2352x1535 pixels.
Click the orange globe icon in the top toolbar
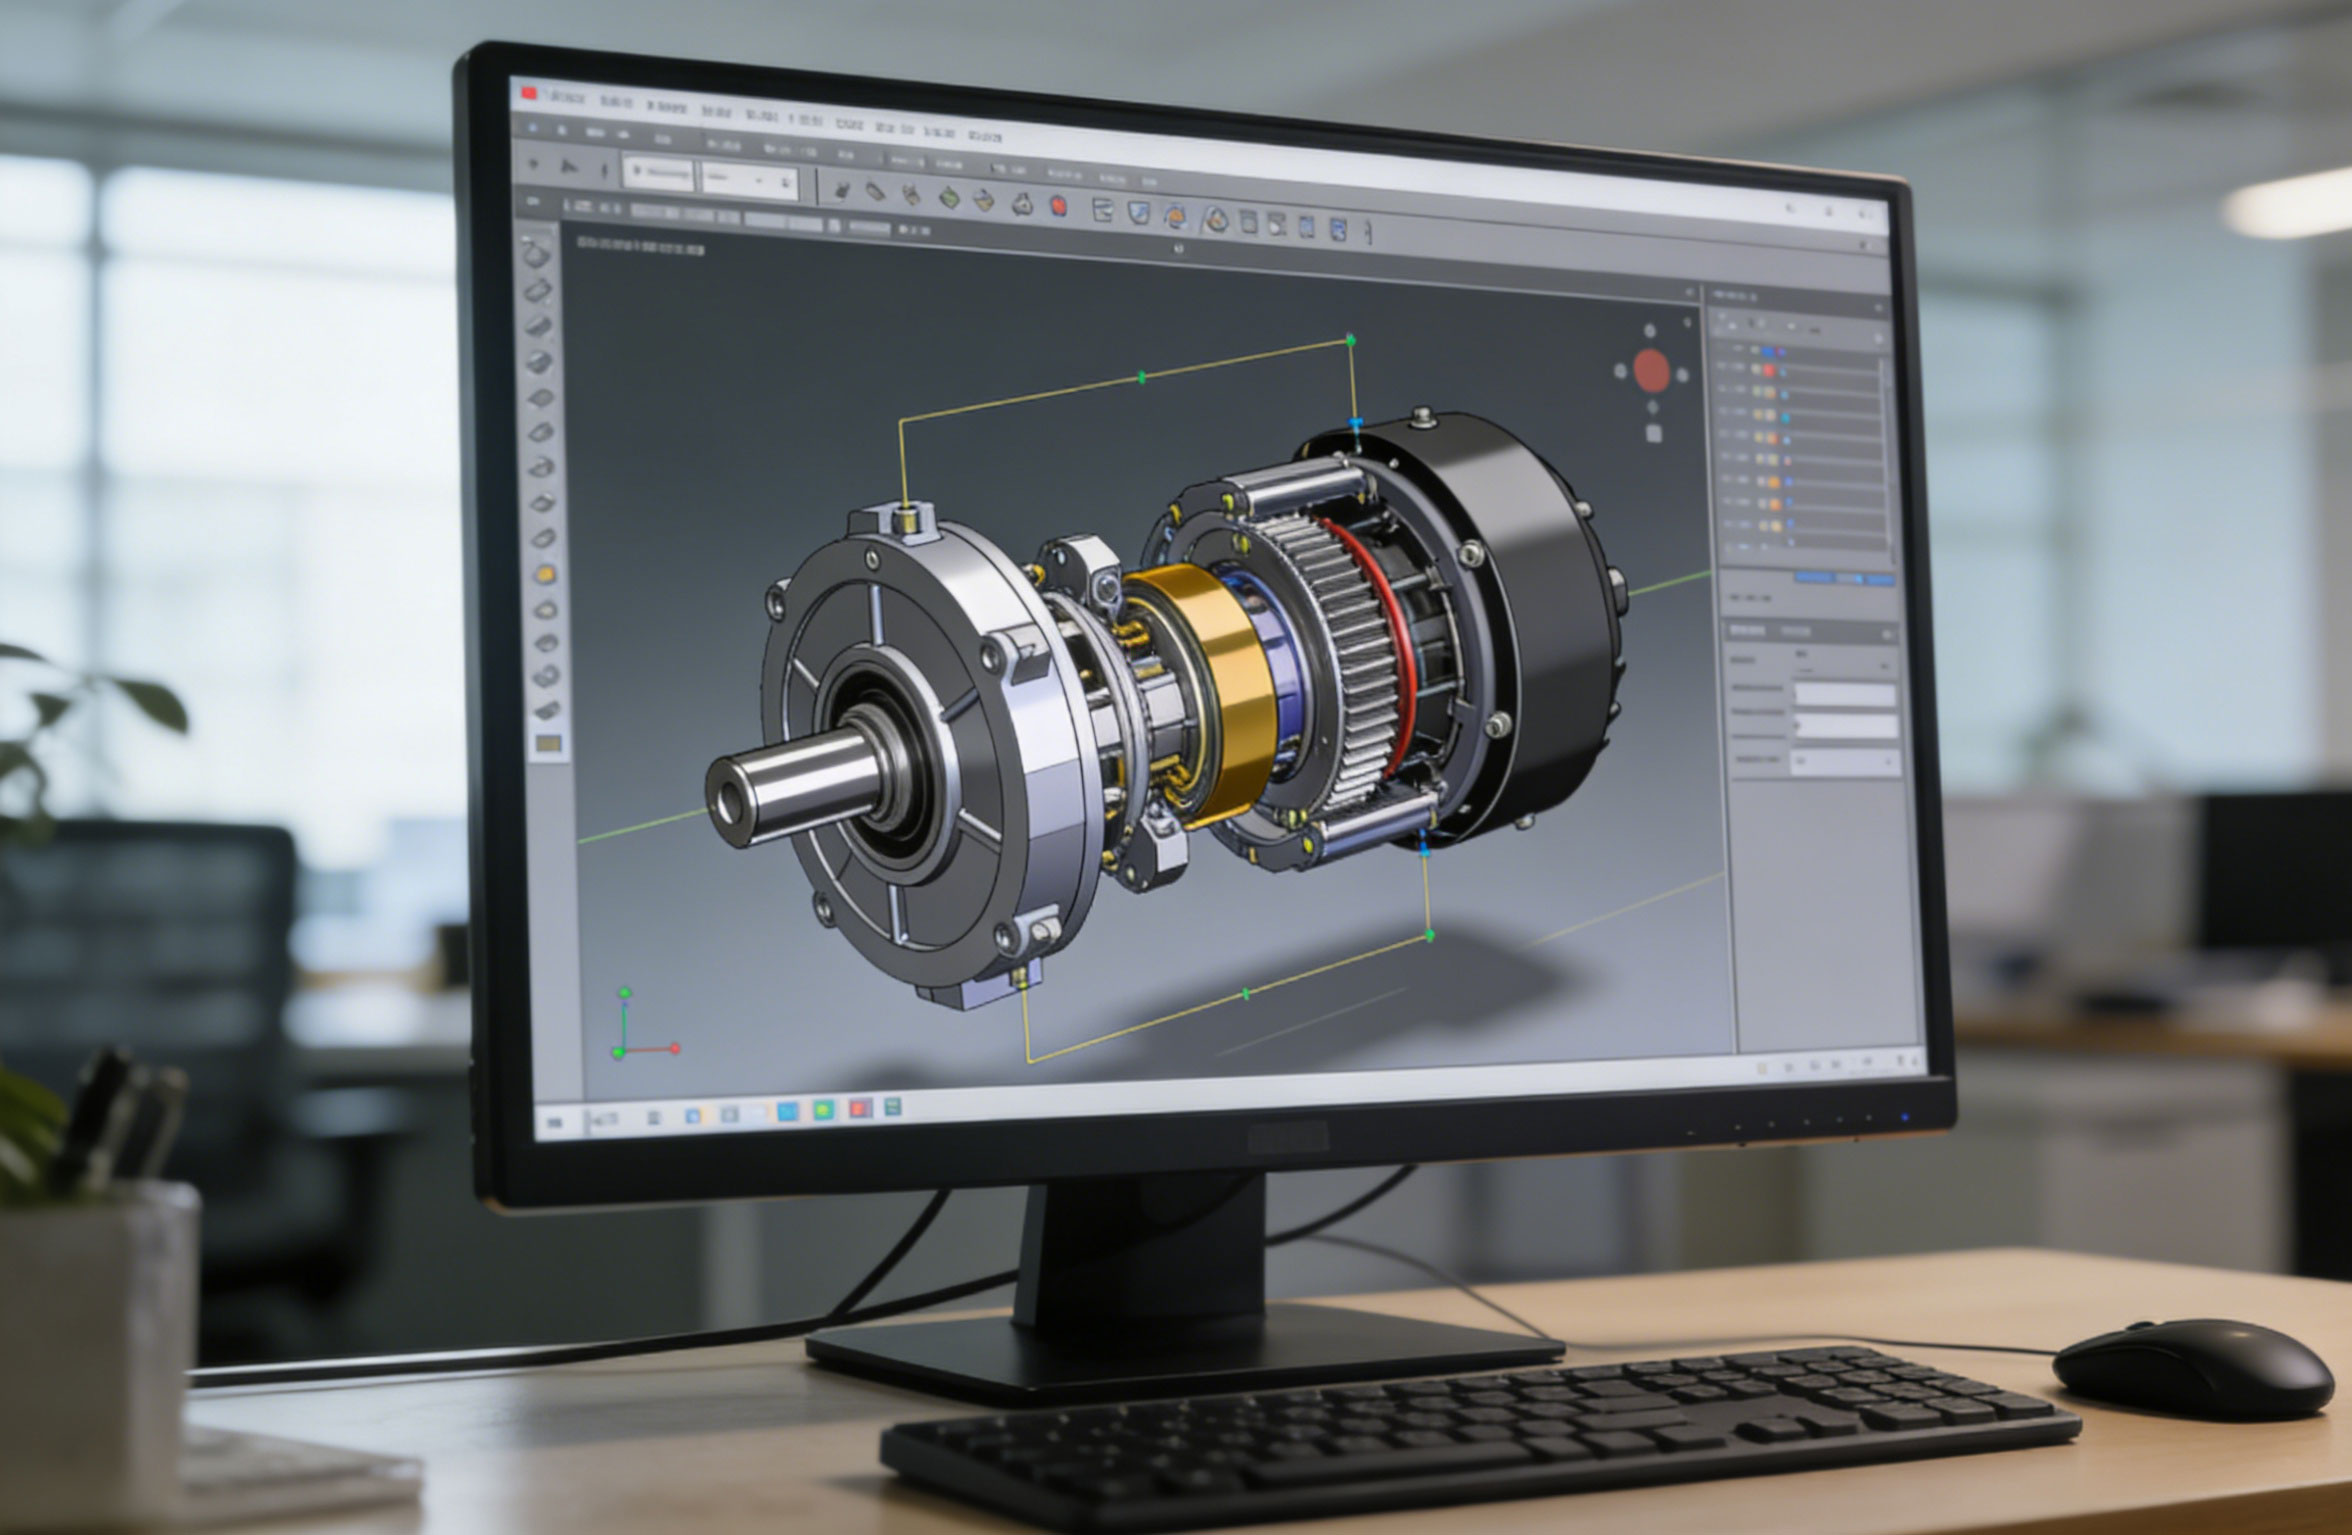(1175, 215)
